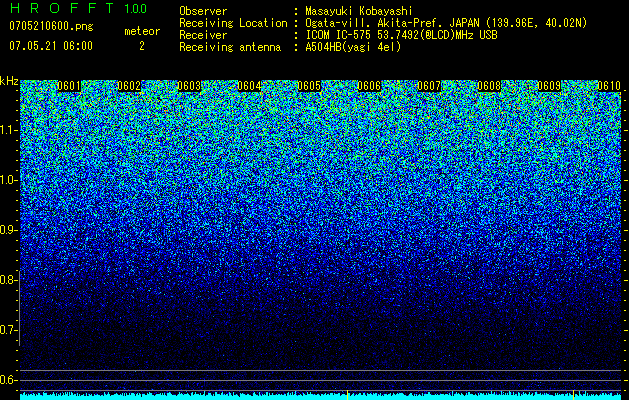Click the 1.1 frequency axis label

coord(7,130)
